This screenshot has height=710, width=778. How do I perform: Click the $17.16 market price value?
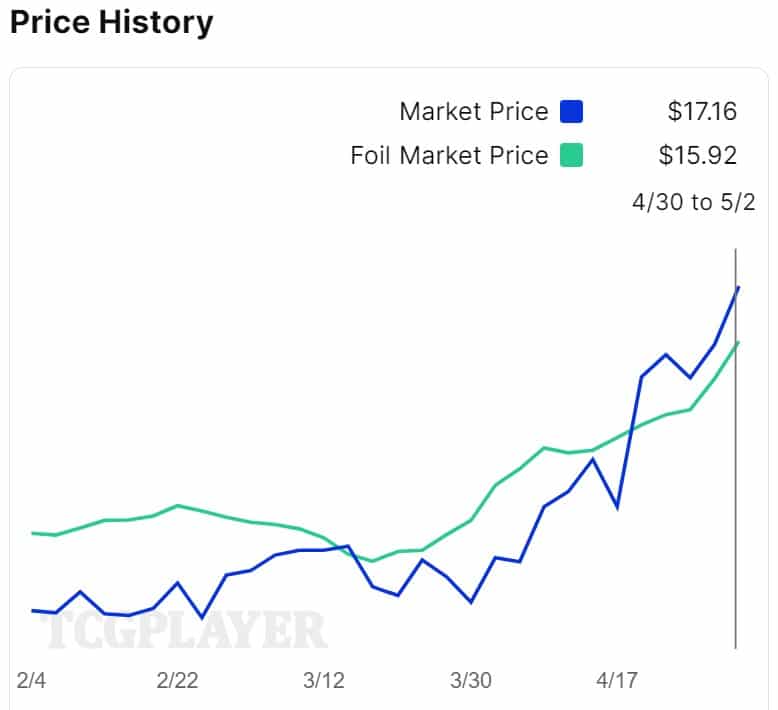(702, 111)
